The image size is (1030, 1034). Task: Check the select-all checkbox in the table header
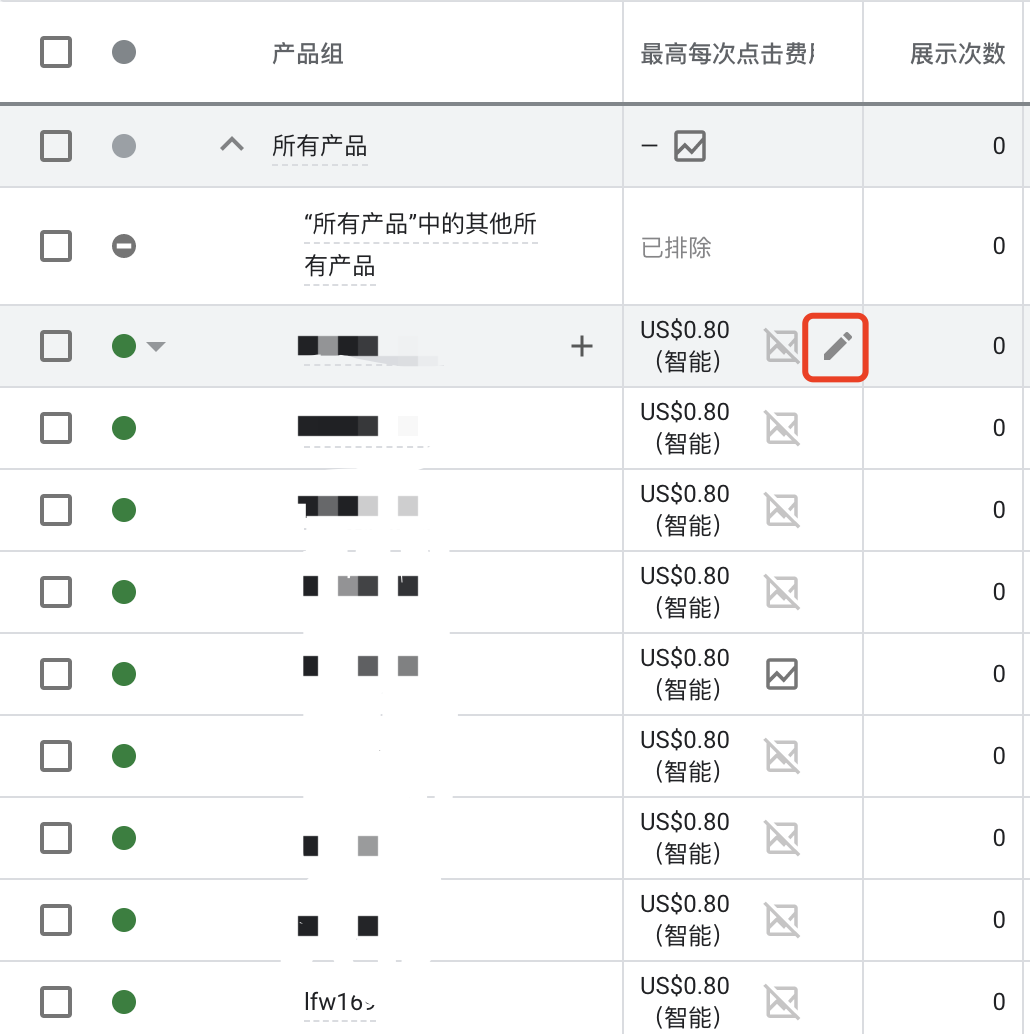point(55,52)
